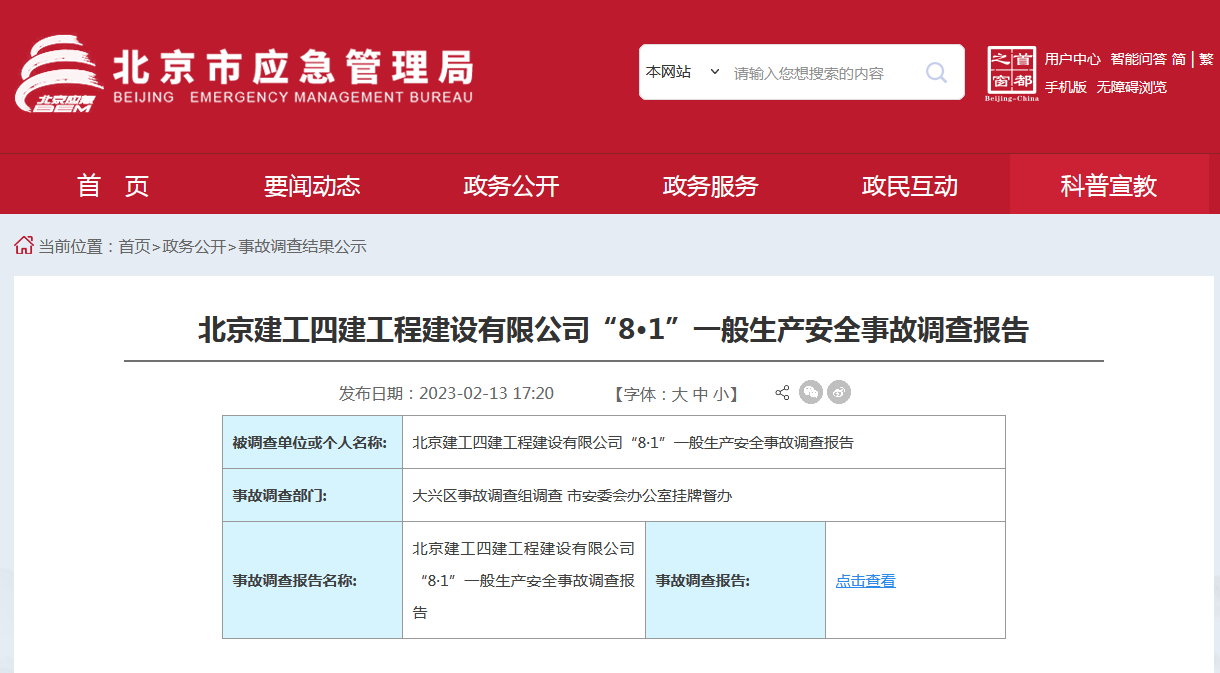The width and height of the screenshot is (1220, 673).
Task: Share the article via WeChat icon
Action: pyautogui.click(x=811, y=392)
